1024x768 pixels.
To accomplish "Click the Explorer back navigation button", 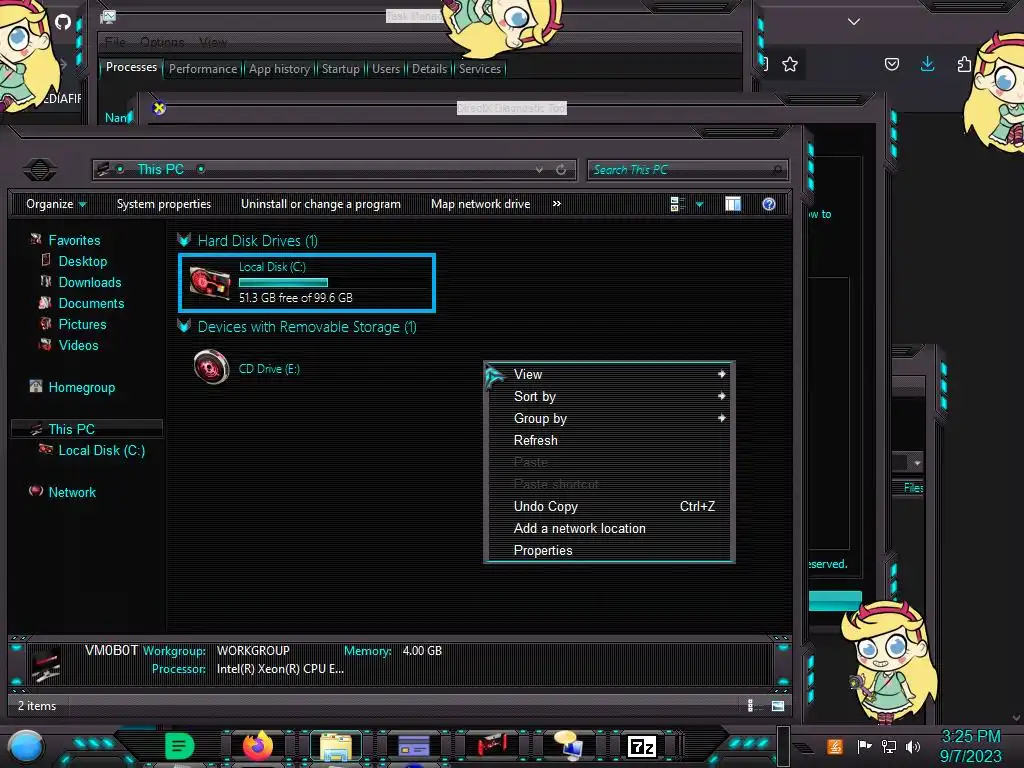I will click(x=40, y=170).
